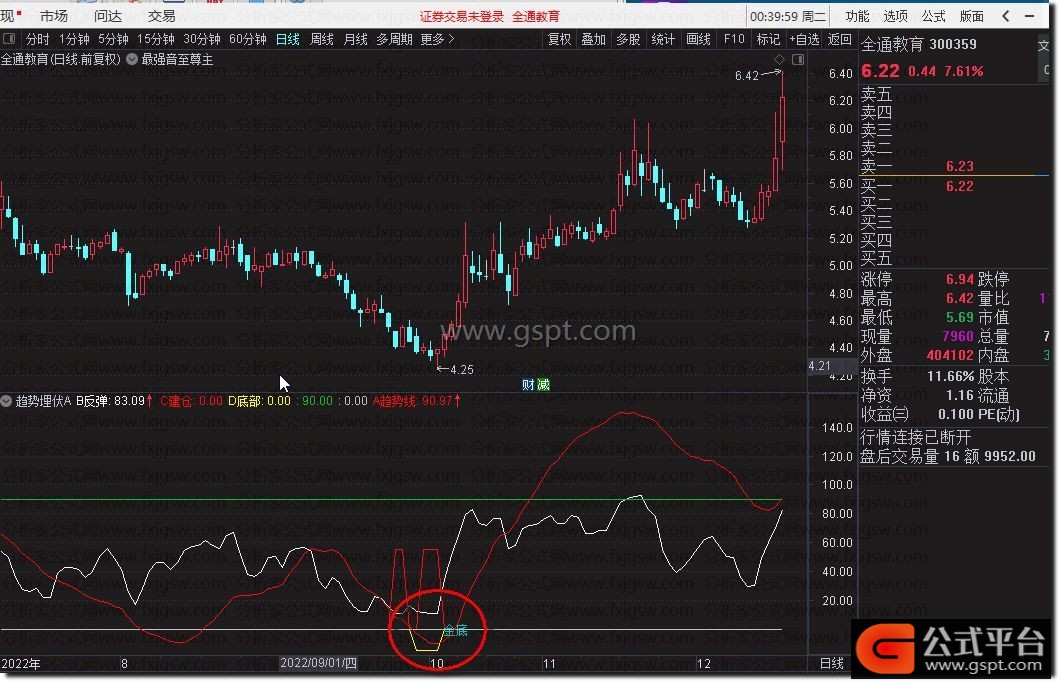Click the 买一 price 6.22
1061x682 pixels.
(960, 186)
